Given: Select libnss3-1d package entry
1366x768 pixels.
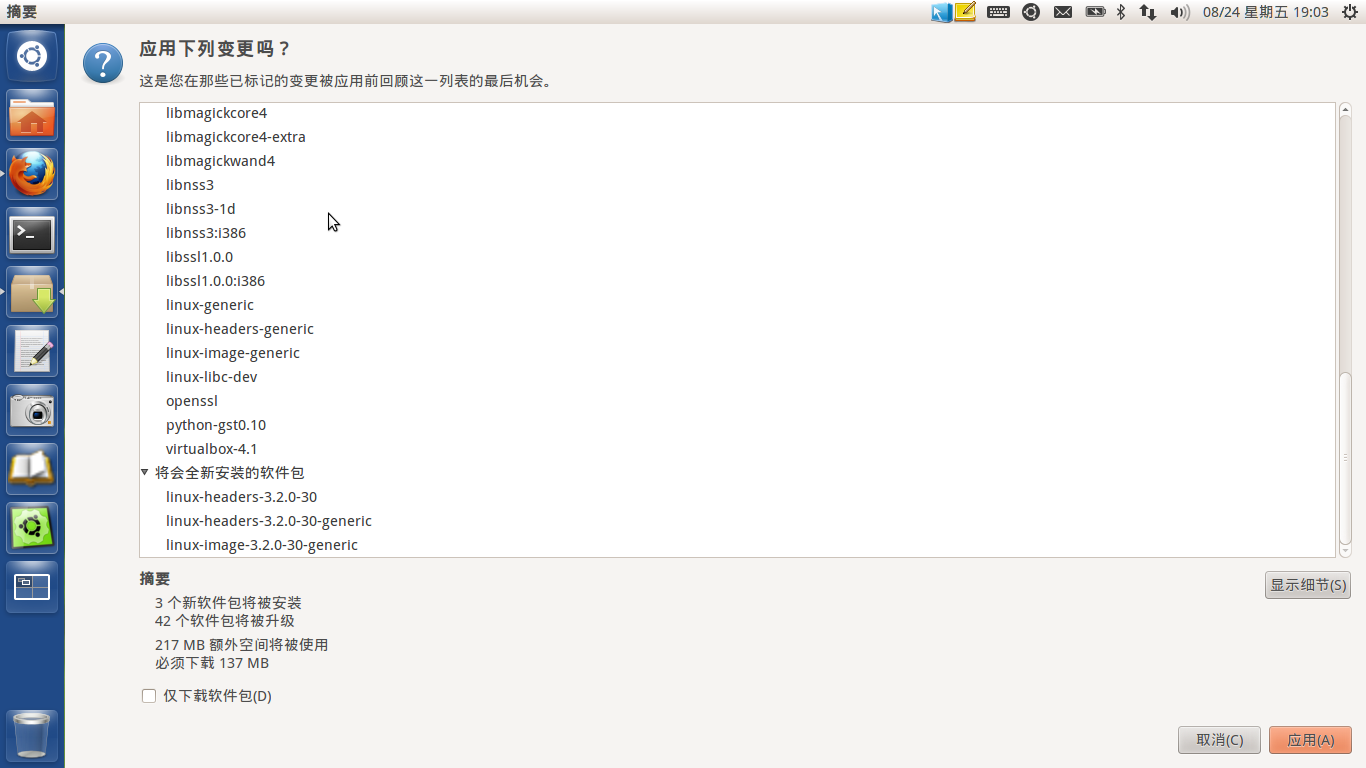Looking at the screenshot, I should [x=737, y=209].
